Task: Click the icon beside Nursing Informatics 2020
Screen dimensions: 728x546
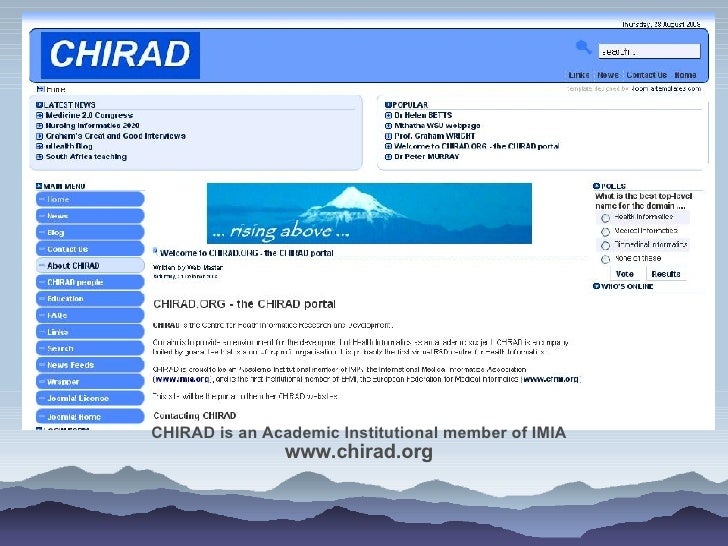Action: pos(39,126)
